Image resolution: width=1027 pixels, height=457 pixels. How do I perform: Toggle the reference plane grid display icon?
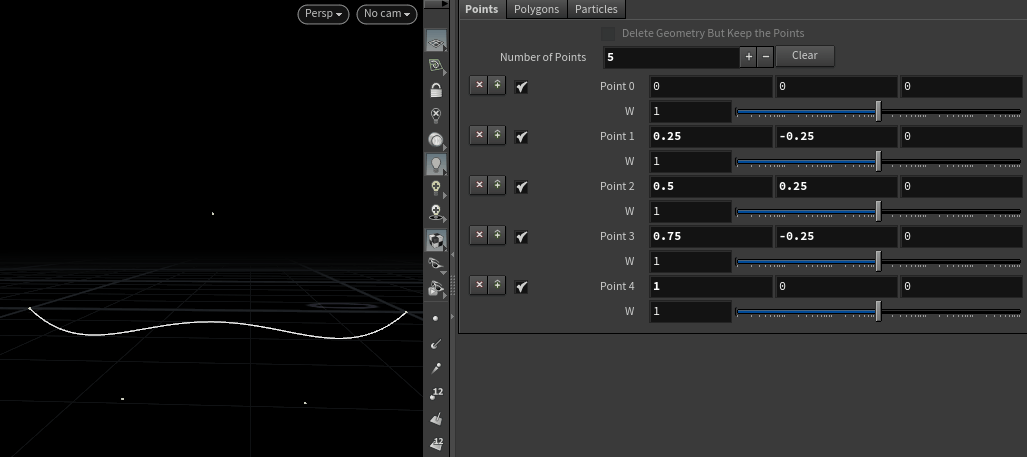point(436,41)
